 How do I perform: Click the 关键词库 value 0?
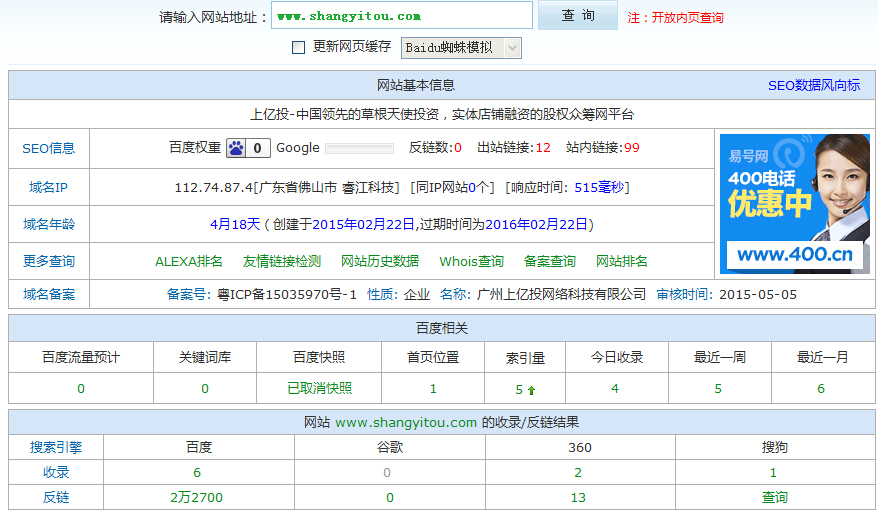(205, 389)
